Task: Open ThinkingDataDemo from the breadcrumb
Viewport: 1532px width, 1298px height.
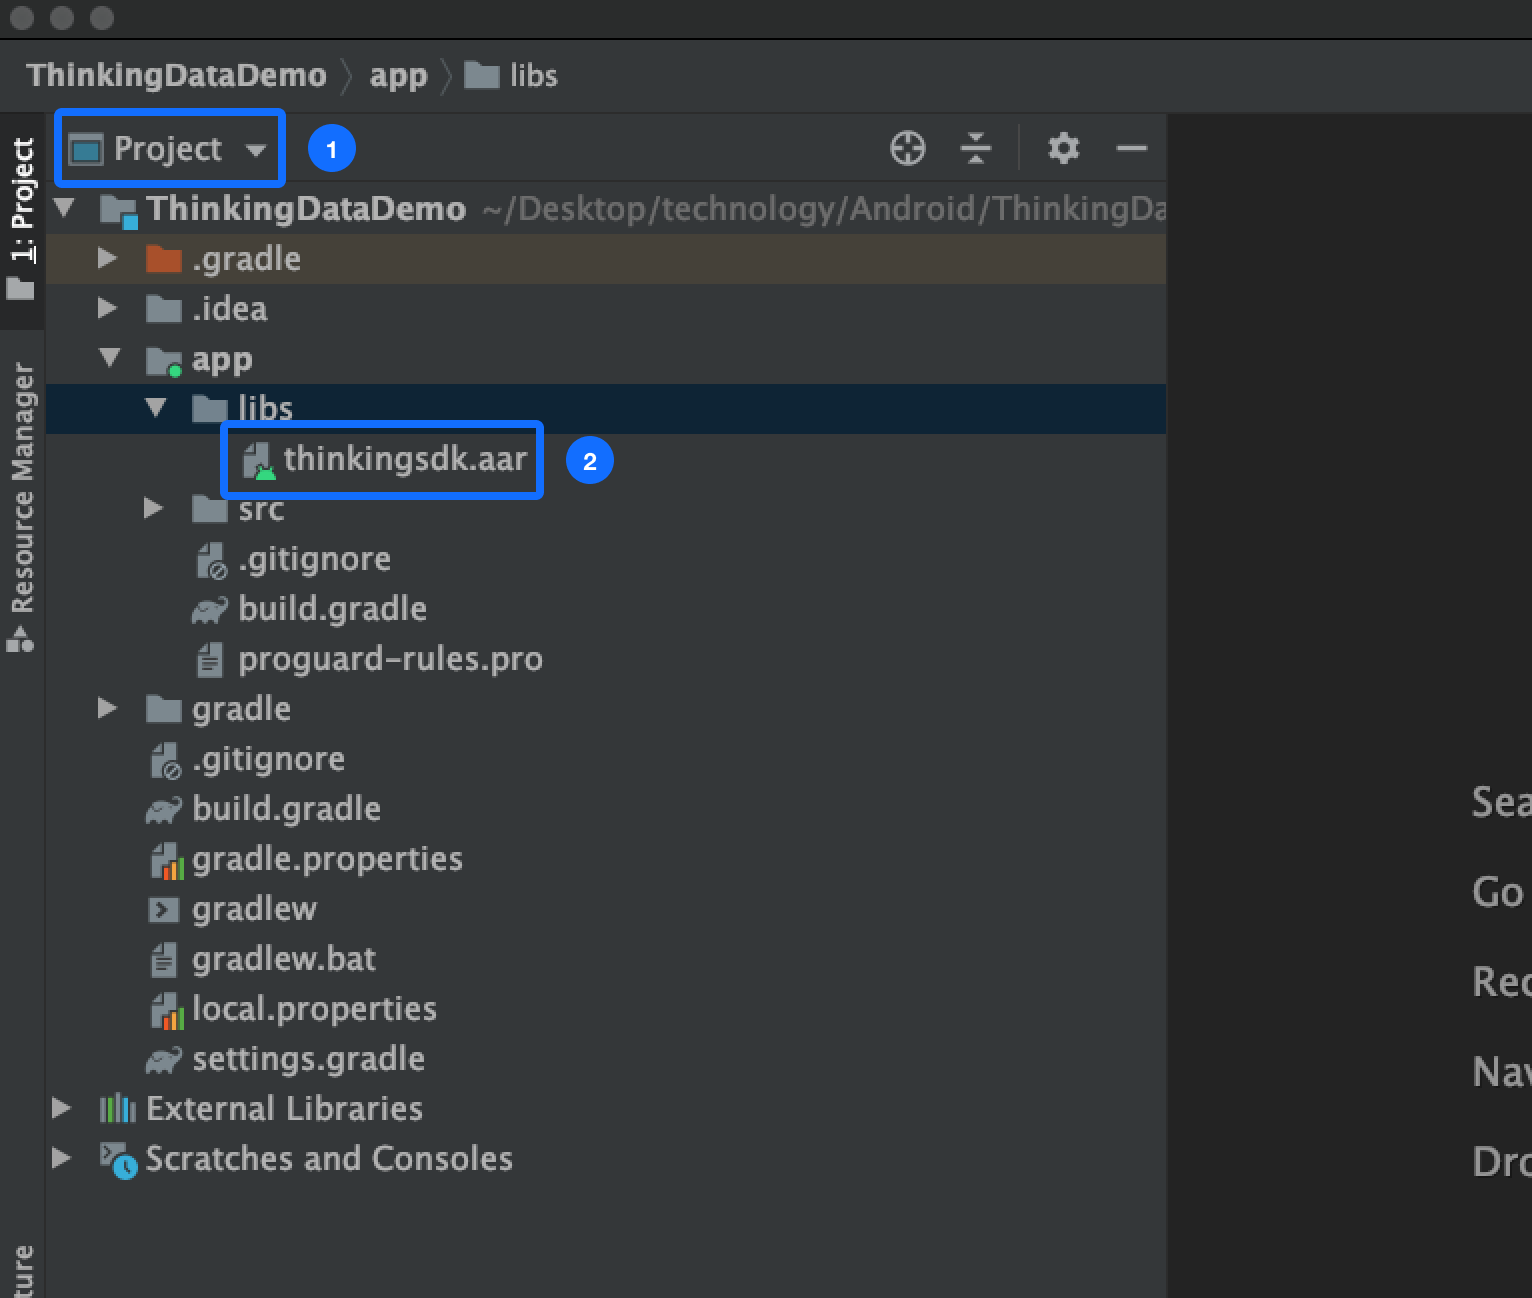Action: coord(176,75)
